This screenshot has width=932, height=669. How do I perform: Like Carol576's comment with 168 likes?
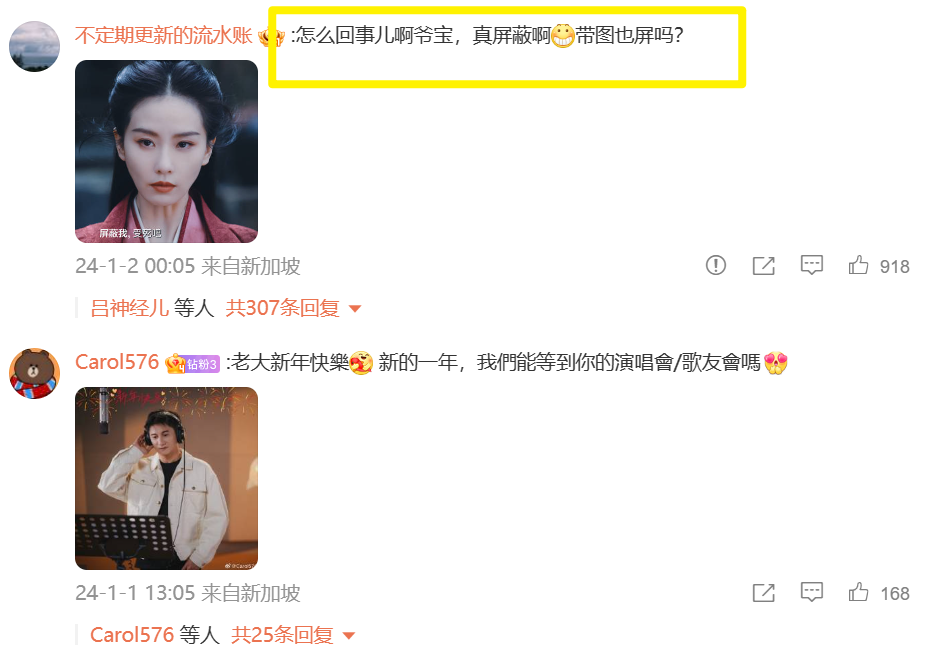point(858,592)
